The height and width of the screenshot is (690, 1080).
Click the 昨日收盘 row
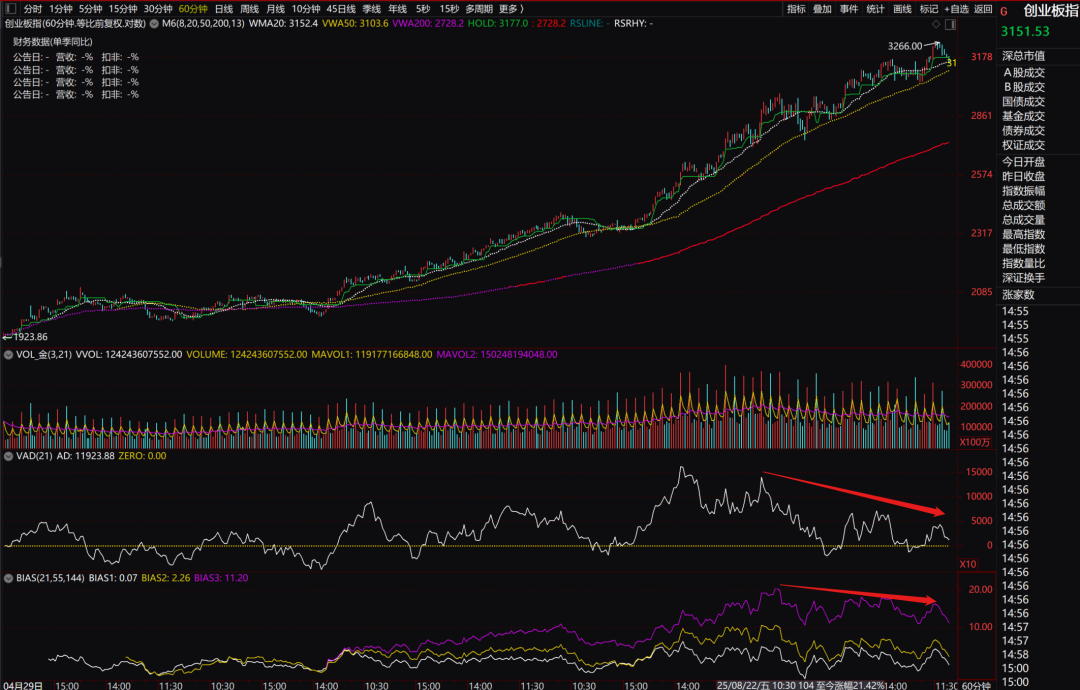(1023, 176)
